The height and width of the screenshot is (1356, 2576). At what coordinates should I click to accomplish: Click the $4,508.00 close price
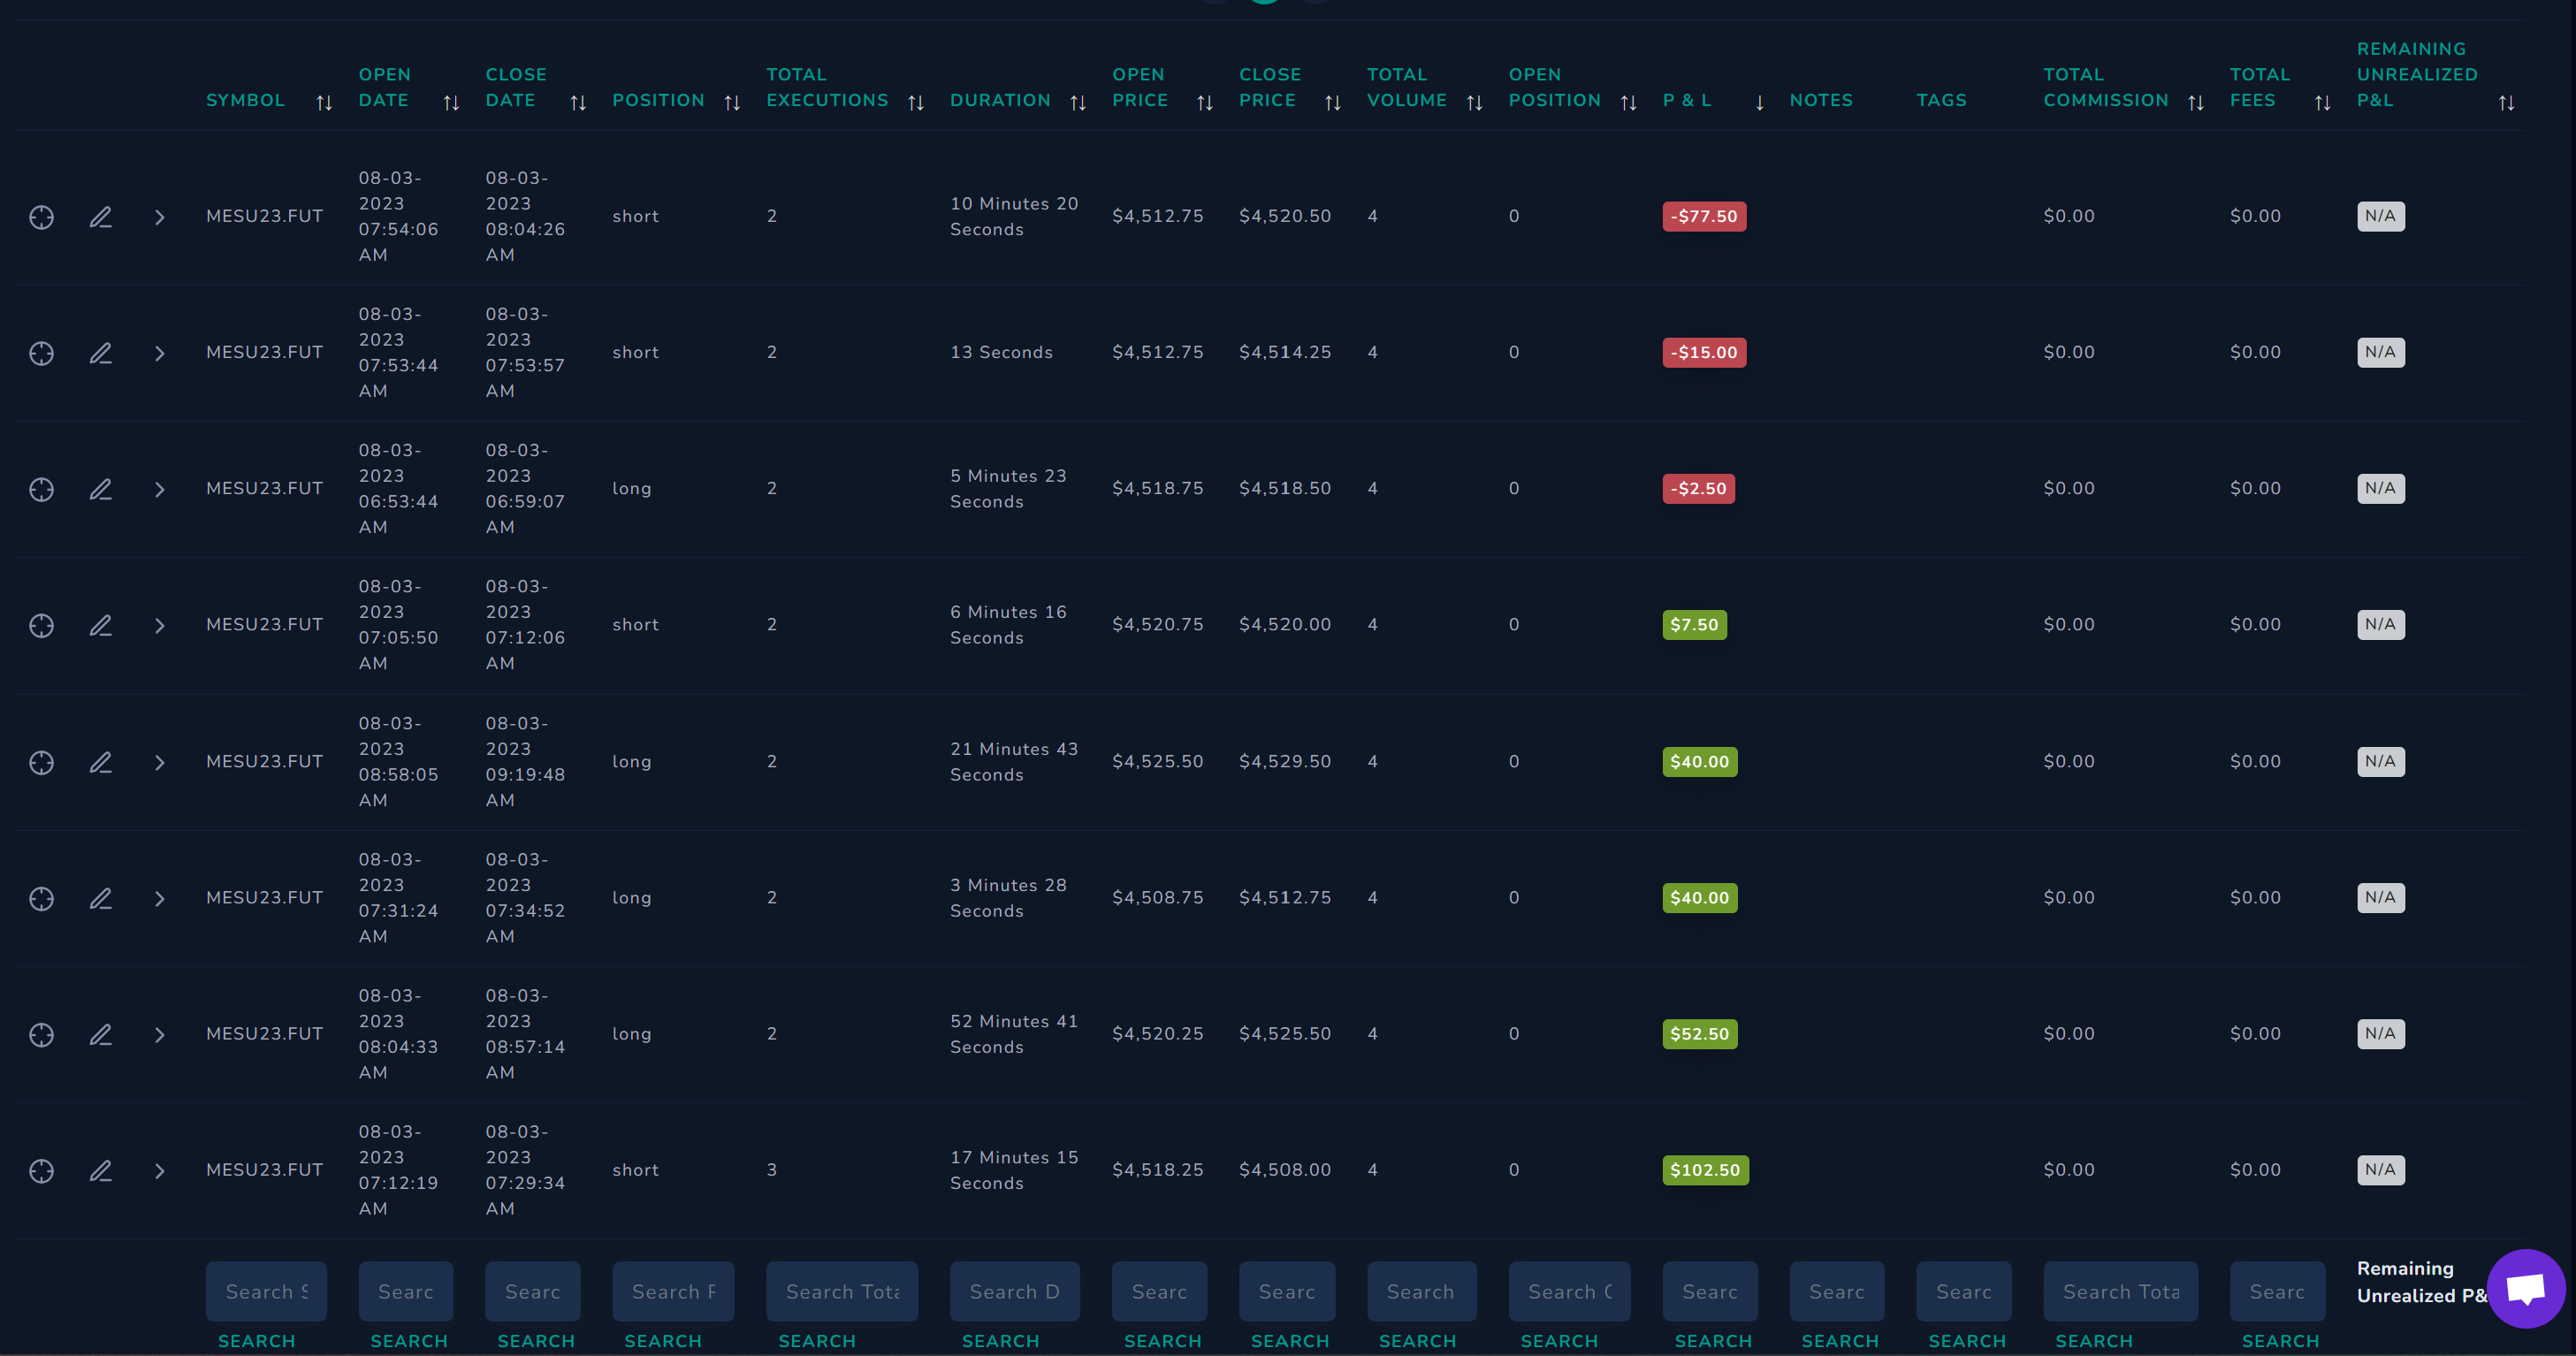point(1285,1170)
